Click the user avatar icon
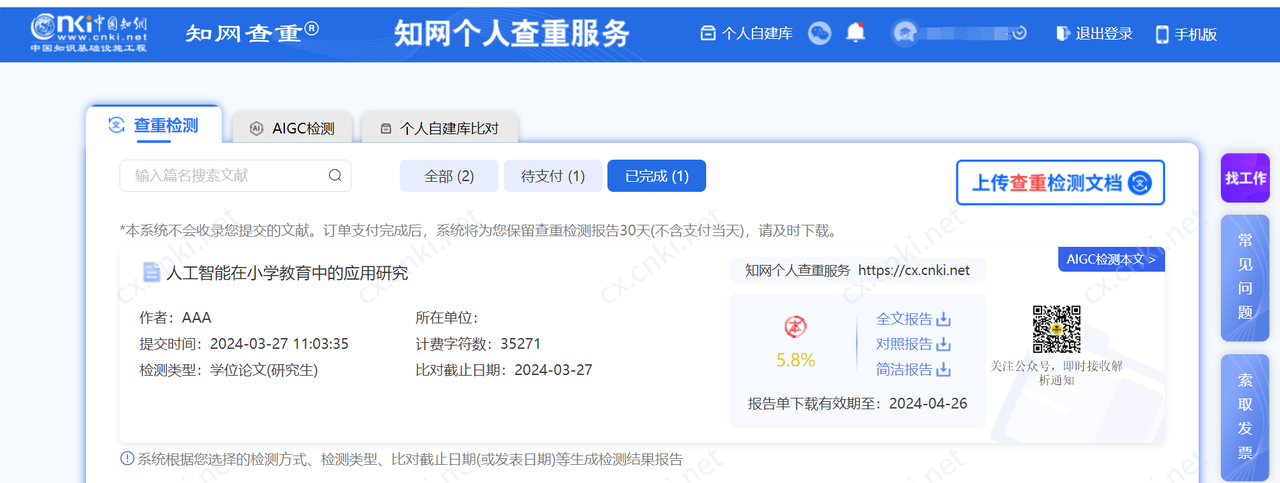Image resolution: width=1280 pixels, height=483 pixels. coord(906,33)
